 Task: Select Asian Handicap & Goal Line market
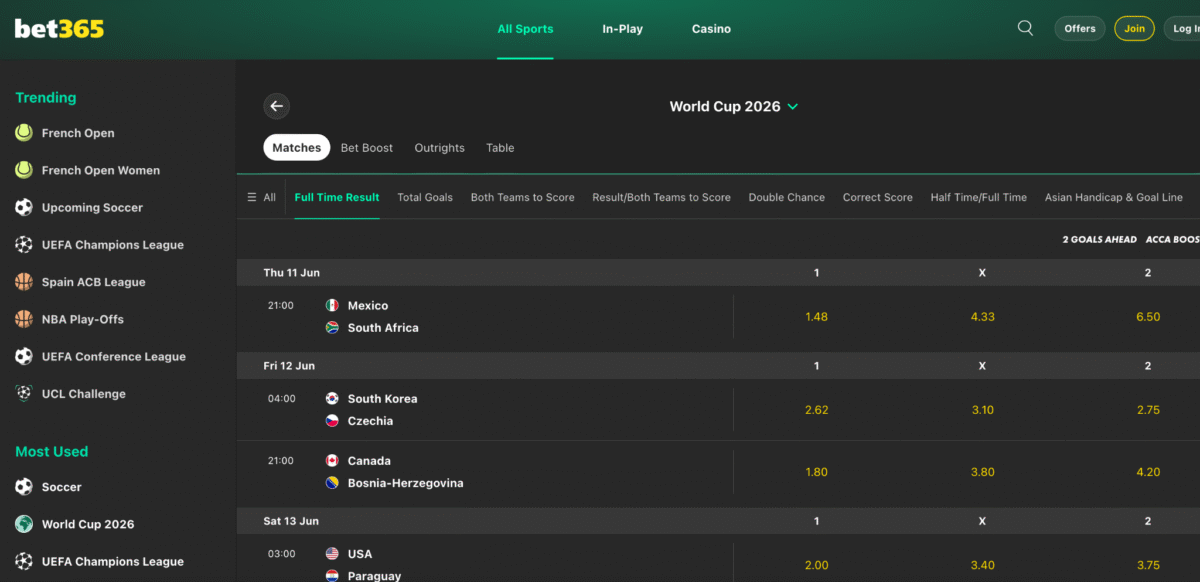point(1114,197)
